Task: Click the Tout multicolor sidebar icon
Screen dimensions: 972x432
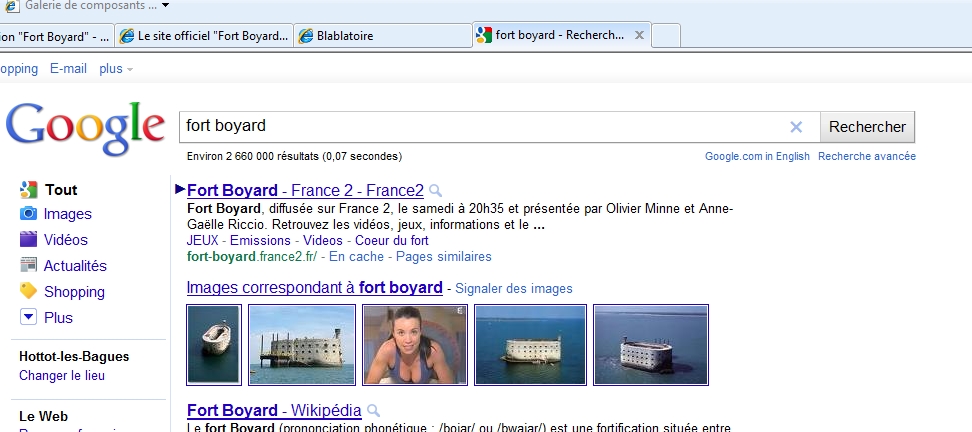Action: (29, 189)
